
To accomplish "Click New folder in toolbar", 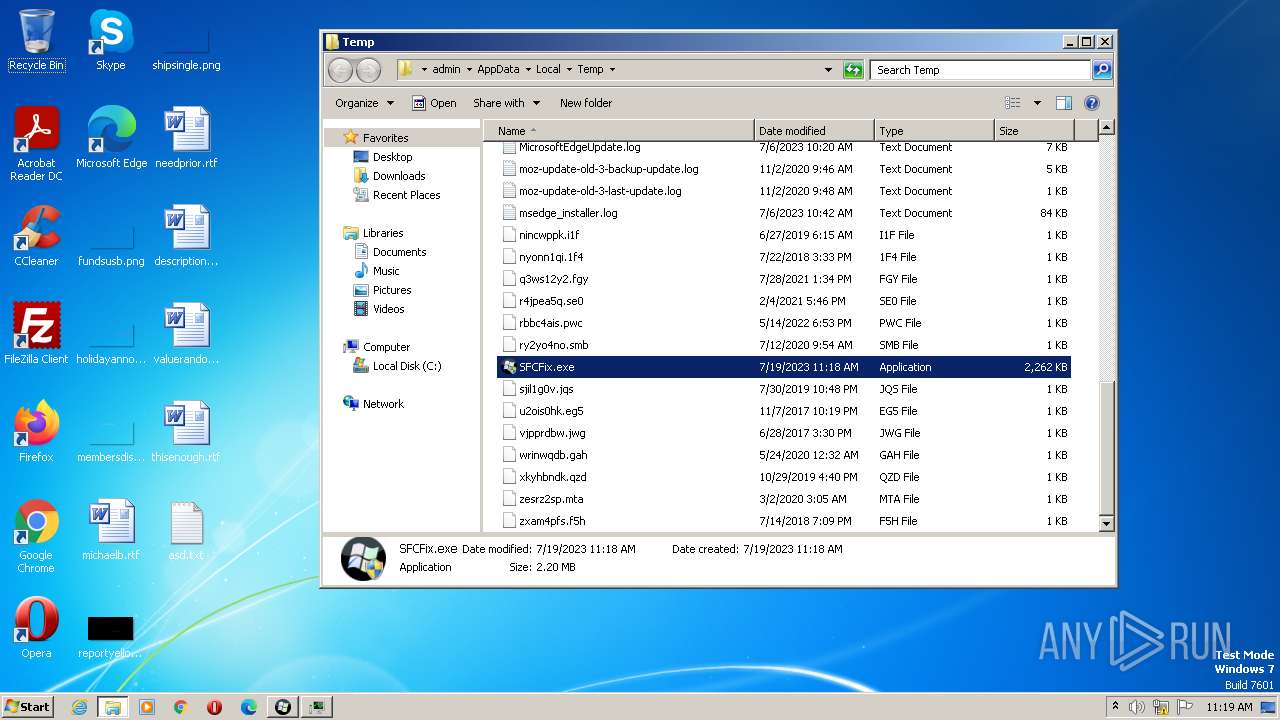I will tap(586, 103).
